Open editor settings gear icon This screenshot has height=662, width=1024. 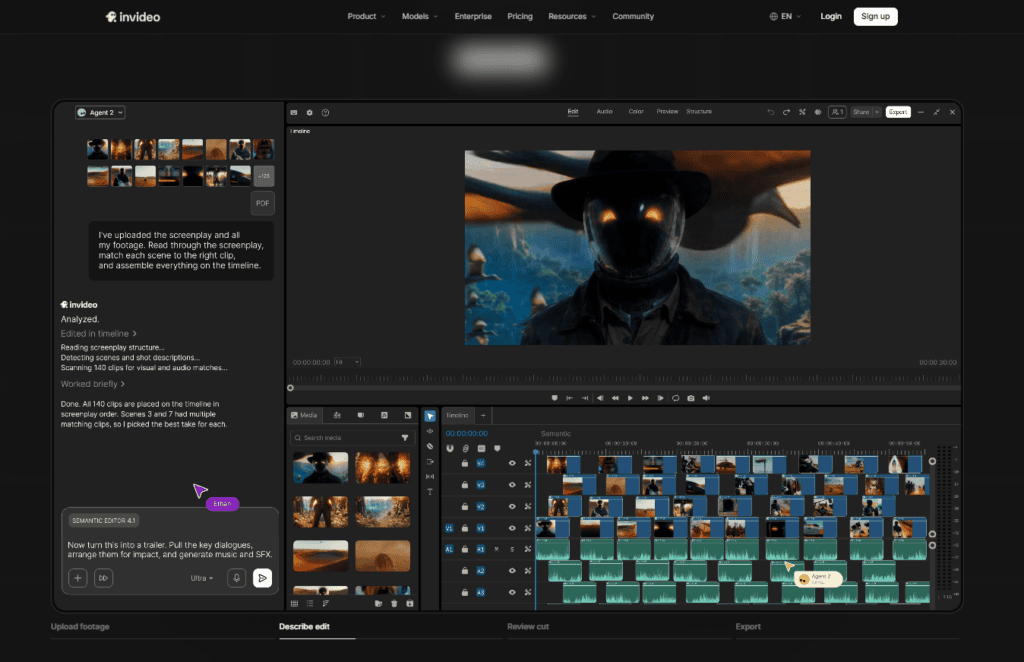coord(310,112)
